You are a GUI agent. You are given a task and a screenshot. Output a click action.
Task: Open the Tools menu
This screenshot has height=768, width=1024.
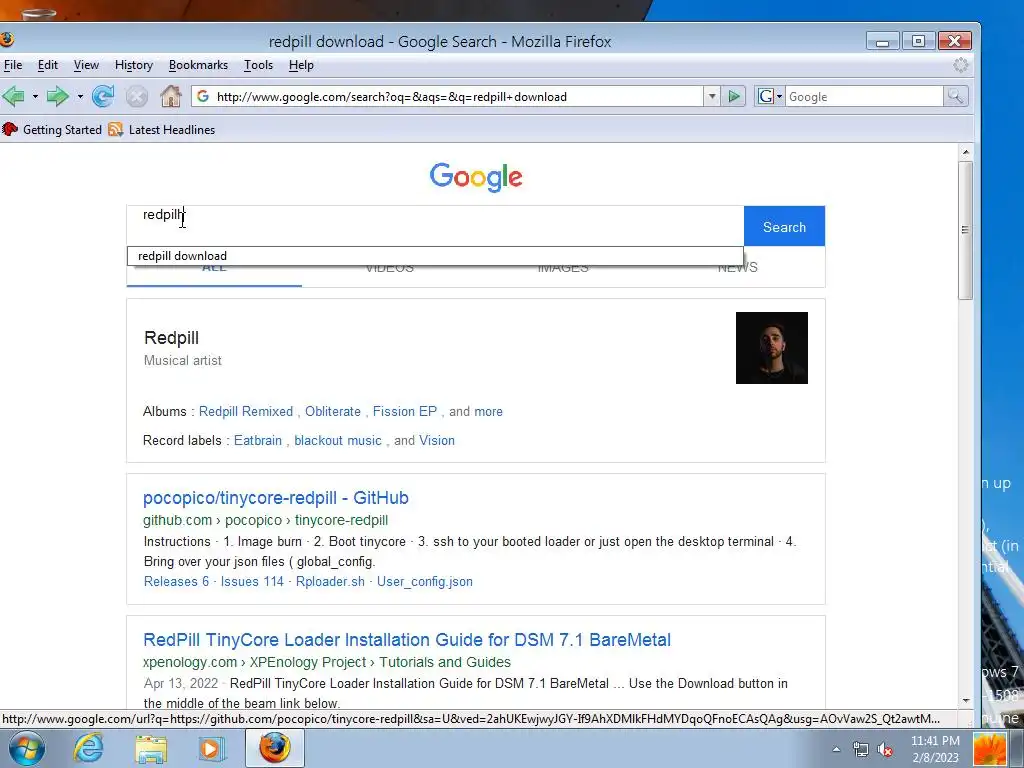(x=259, y=65)
